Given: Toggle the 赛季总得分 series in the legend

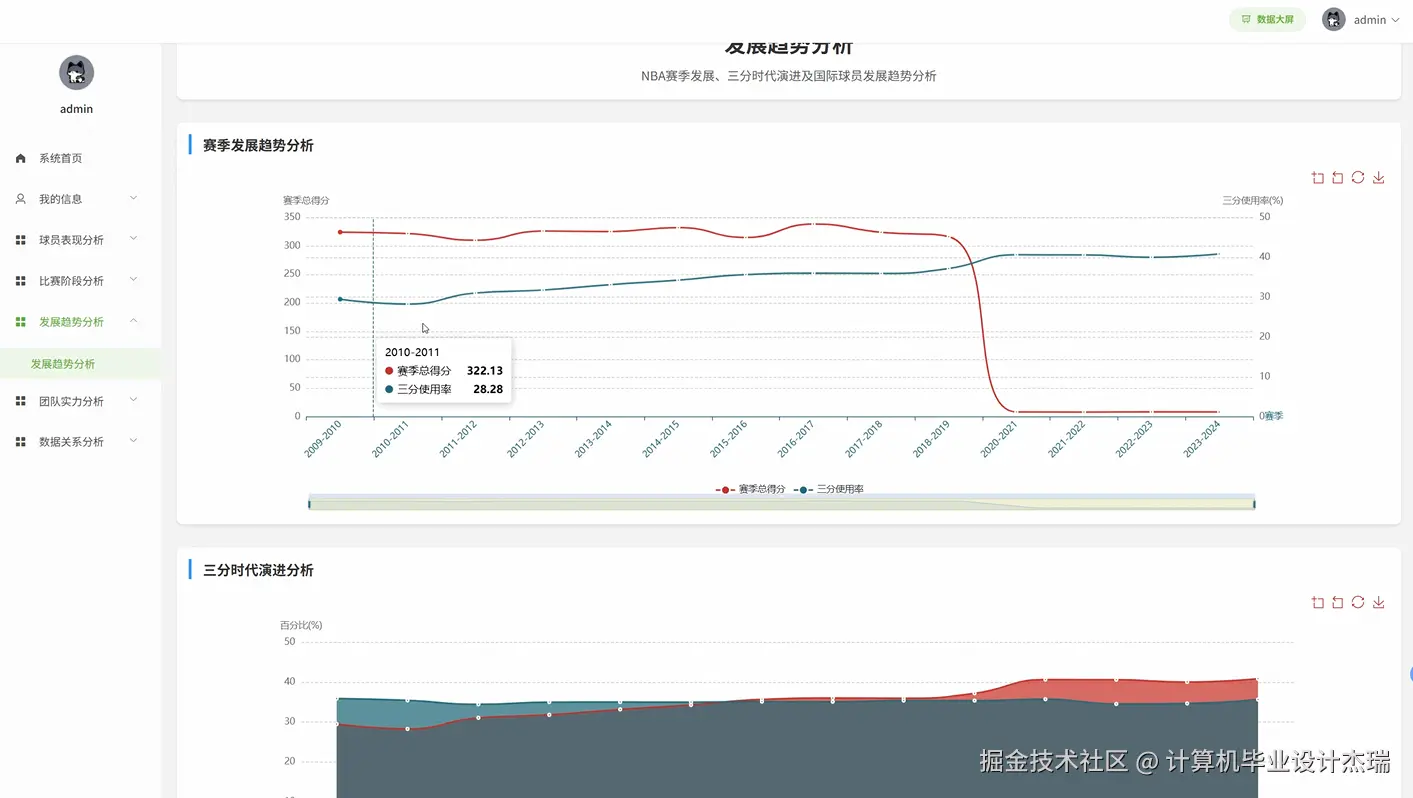Looking at the screenshot, I should (751, 489).
